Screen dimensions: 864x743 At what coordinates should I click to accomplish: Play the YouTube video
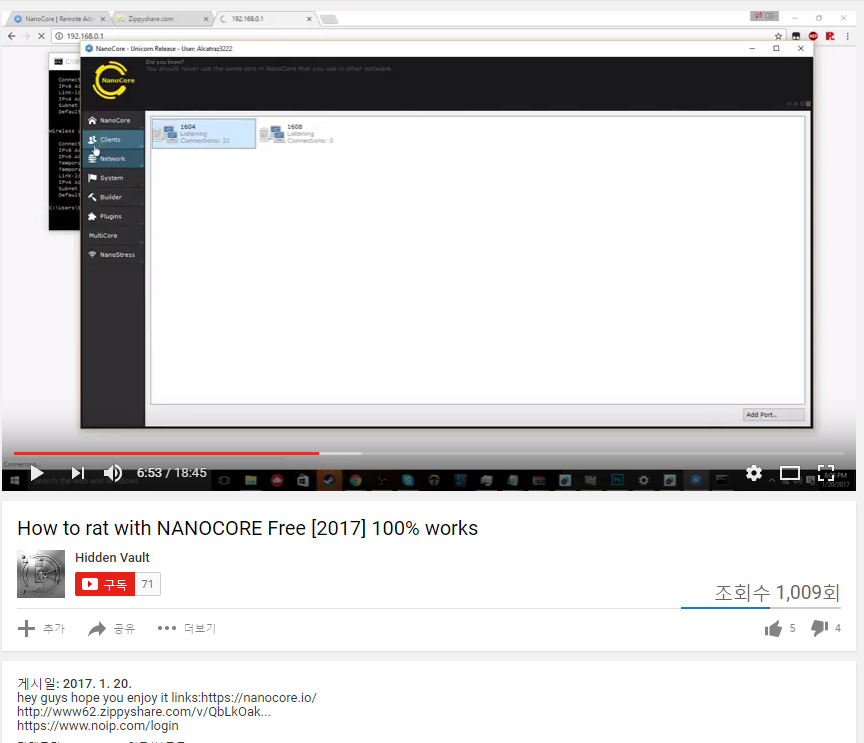pyautogui.click(x=37, y=473)
